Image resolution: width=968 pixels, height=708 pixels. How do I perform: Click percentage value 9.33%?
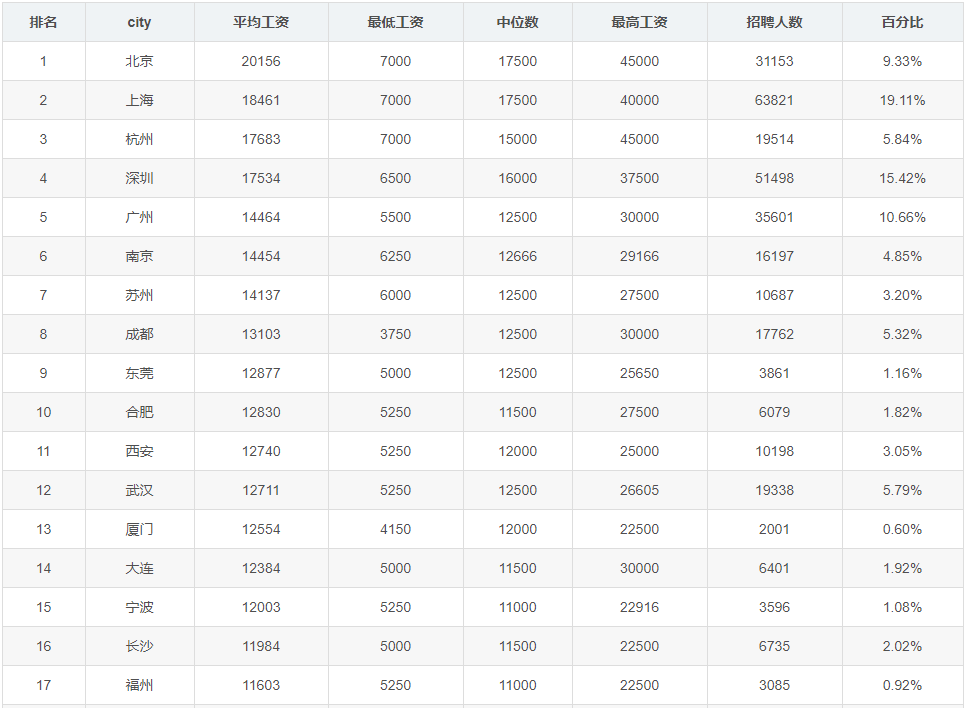coord(902,61)
